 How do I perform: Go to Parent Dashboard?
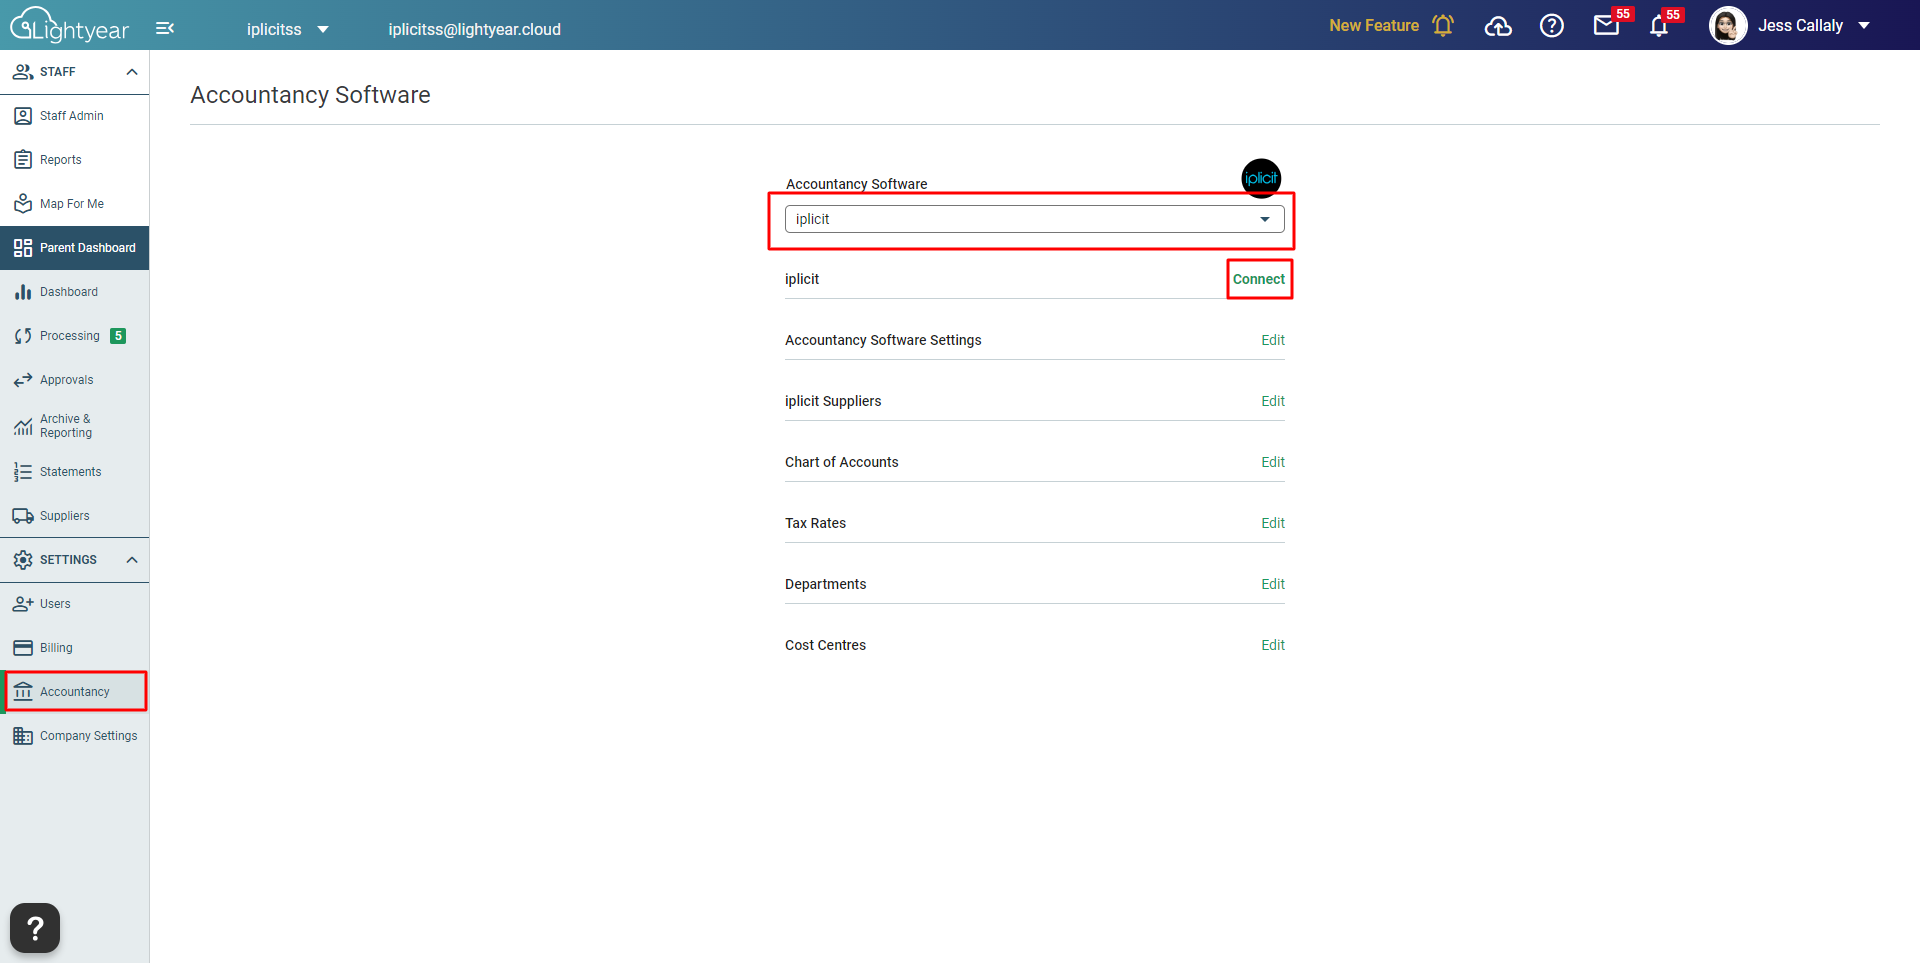(75, 248)
